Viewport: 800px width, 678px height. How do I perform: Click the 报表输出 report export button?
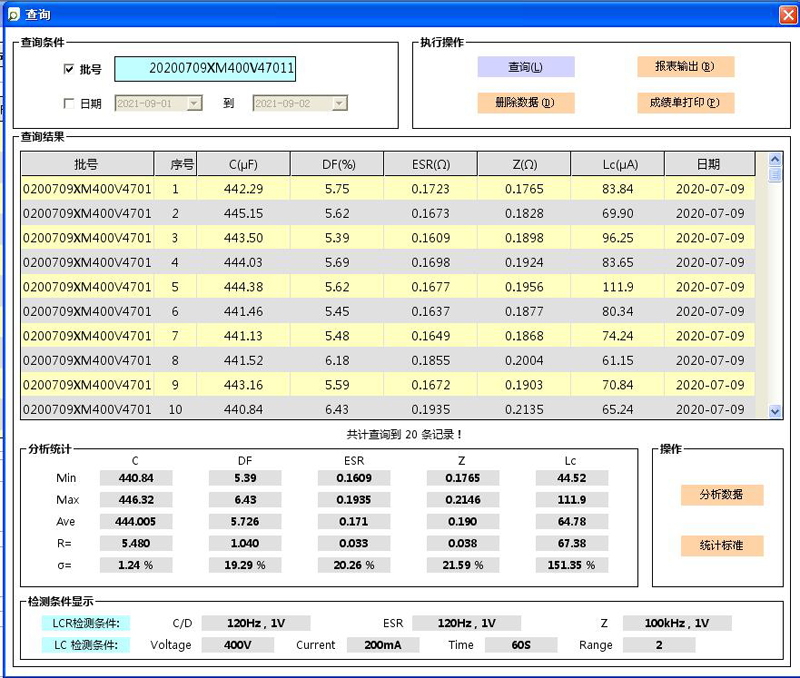coord(685,67)
